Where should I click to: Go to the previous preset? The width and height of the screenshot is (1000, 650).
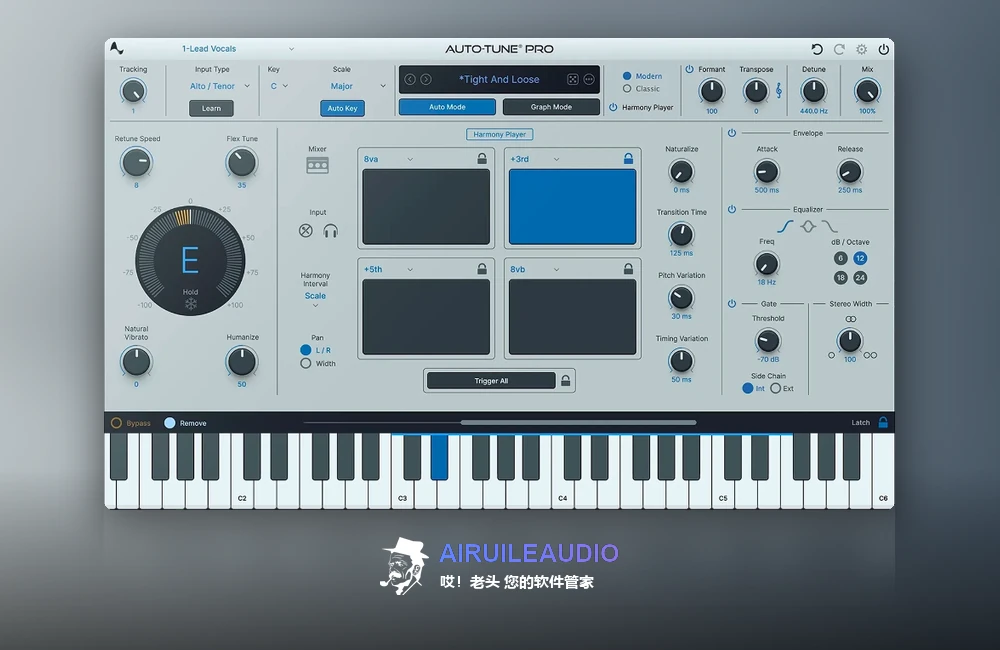click(x=410, y=79)
